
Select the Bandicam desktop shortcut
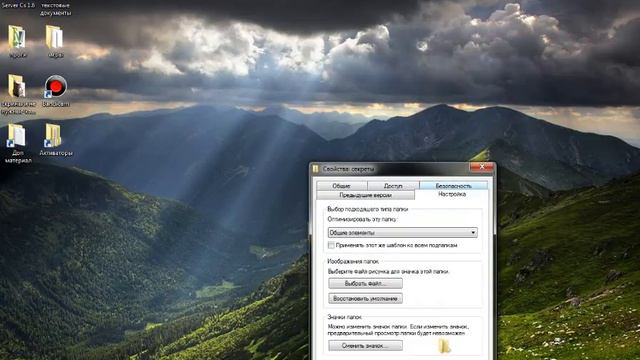tap(56, 91)
